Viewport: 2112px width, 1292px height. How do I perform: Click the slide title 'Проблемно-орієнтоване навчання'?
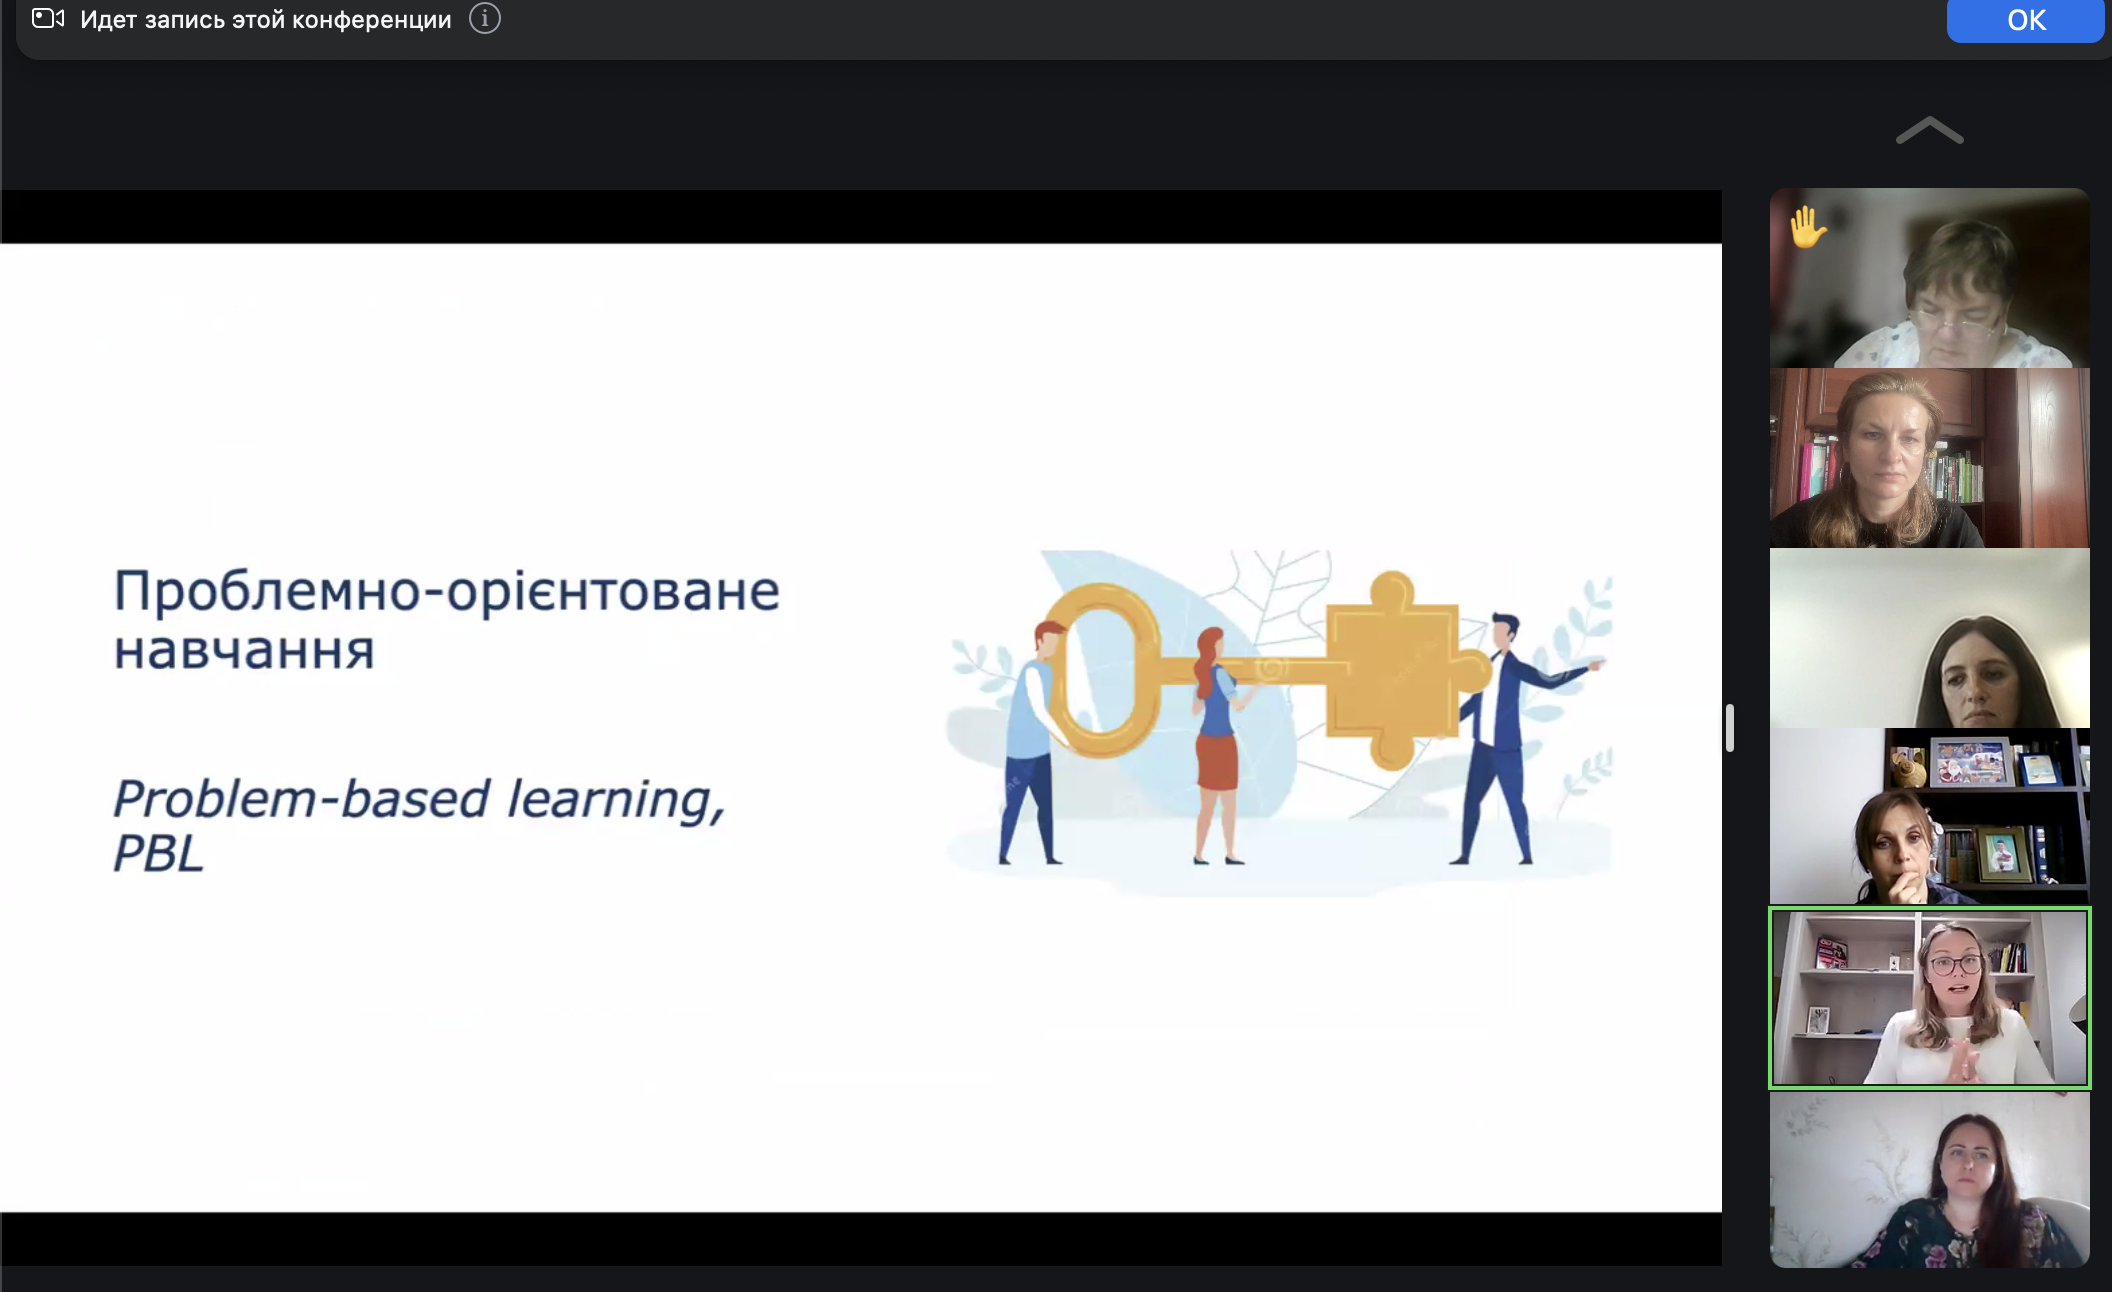[446, 620]
